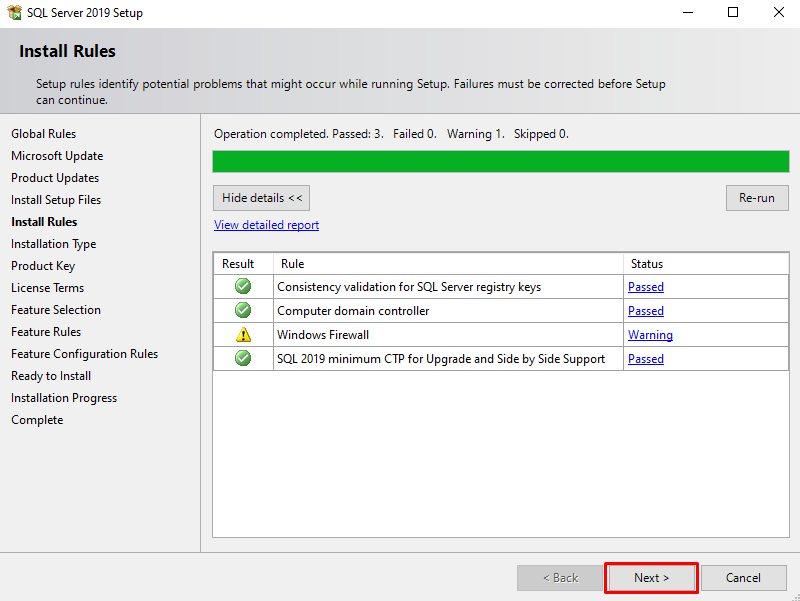Click the Next button
The image size is (800, 601).
coord(652,578)
